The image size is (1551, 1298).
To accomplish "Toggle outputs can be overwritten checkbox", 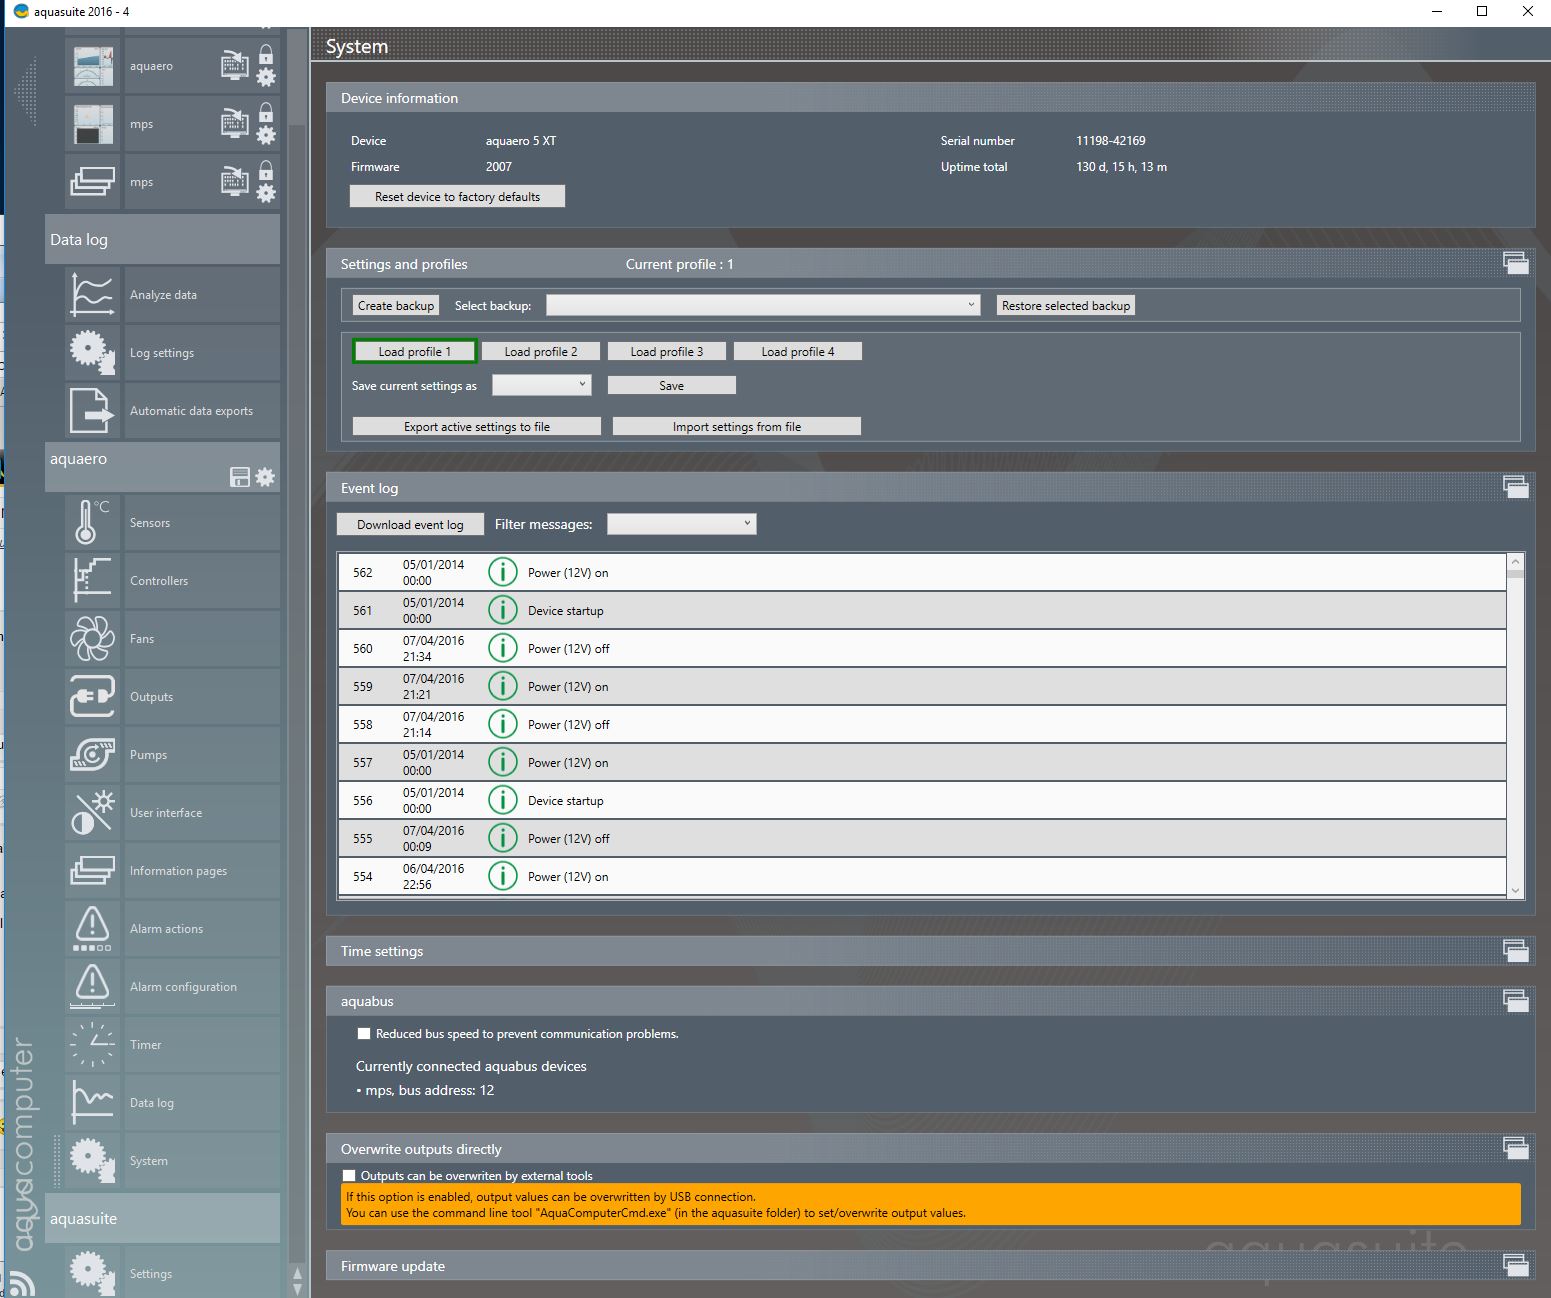I will click(349, 1176).
